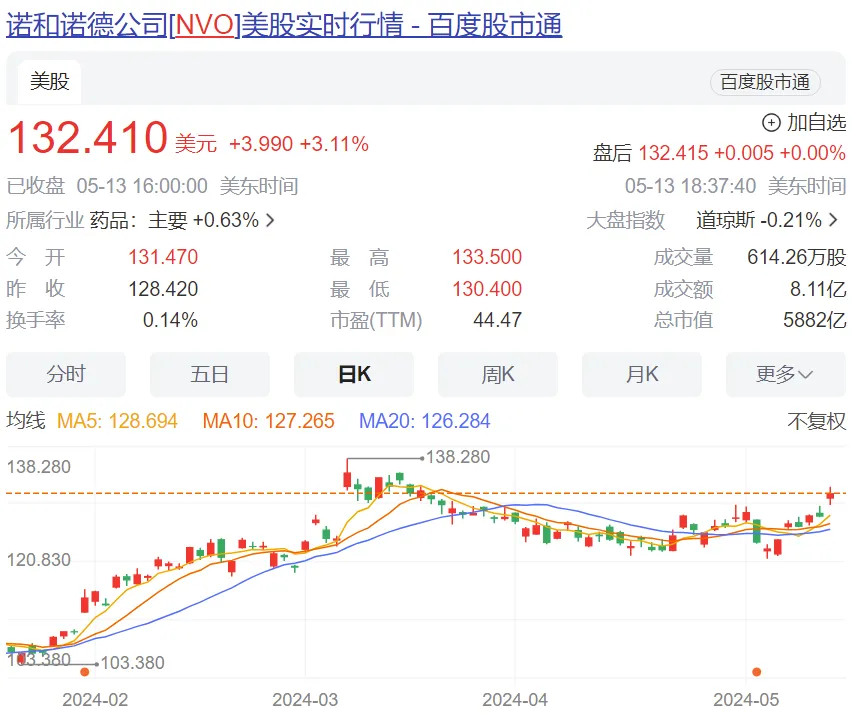Viewport: 862px width, 715px height.
Task: Click the 138.280 high price marker on chart
Action: pos(458,457)
